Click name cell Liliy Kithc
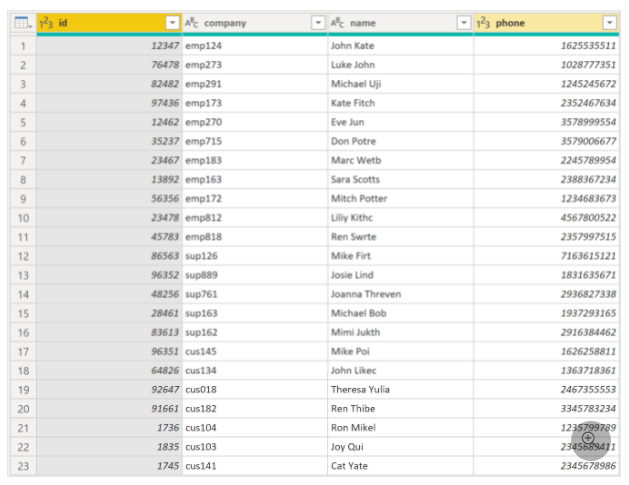 [x=401, y=218]
